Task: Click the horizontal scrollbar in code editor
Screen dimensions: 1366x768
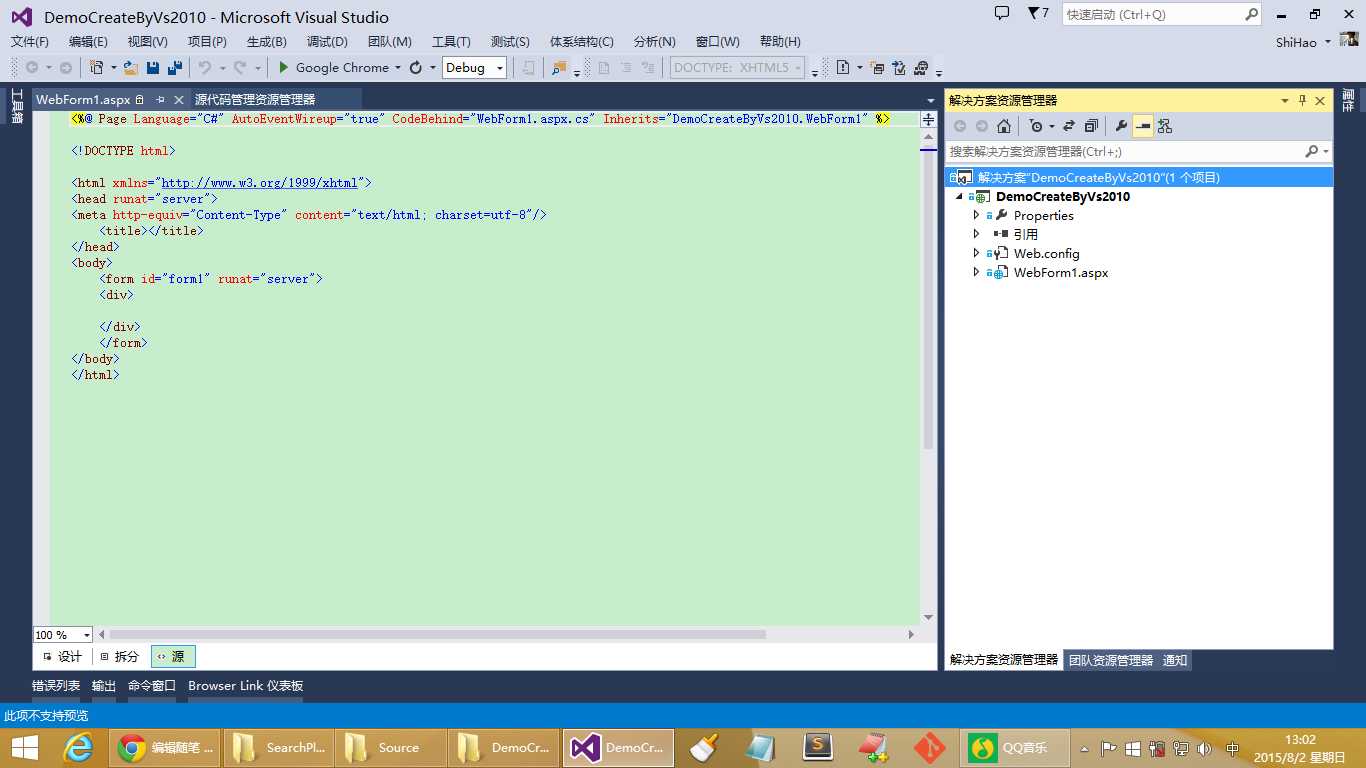Action: coord(437,635)
